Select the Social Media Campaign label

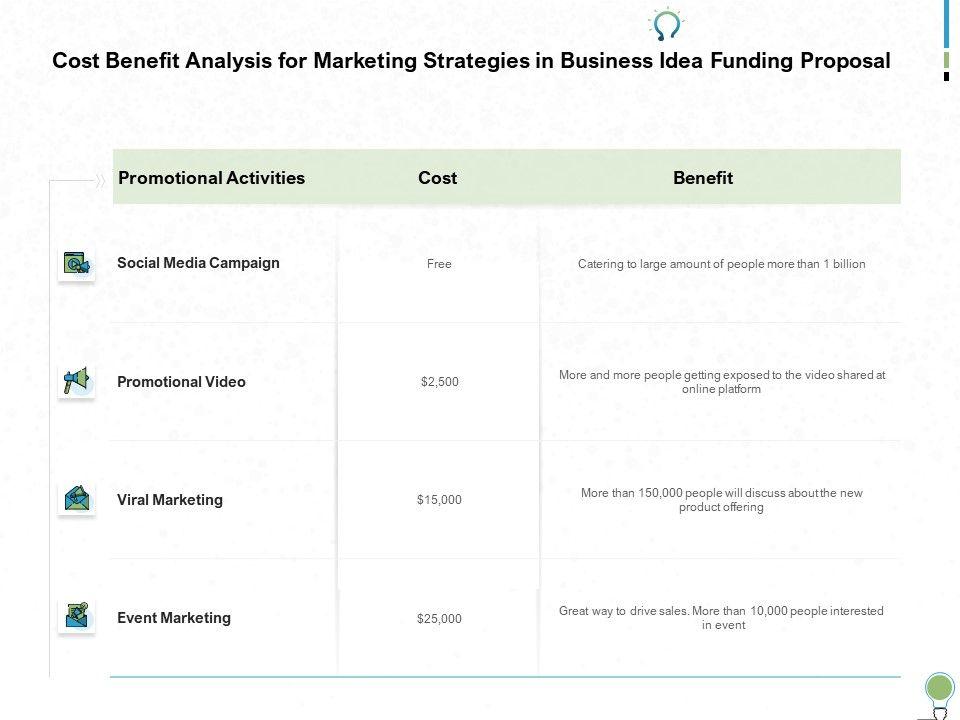[x=198, y=263]
